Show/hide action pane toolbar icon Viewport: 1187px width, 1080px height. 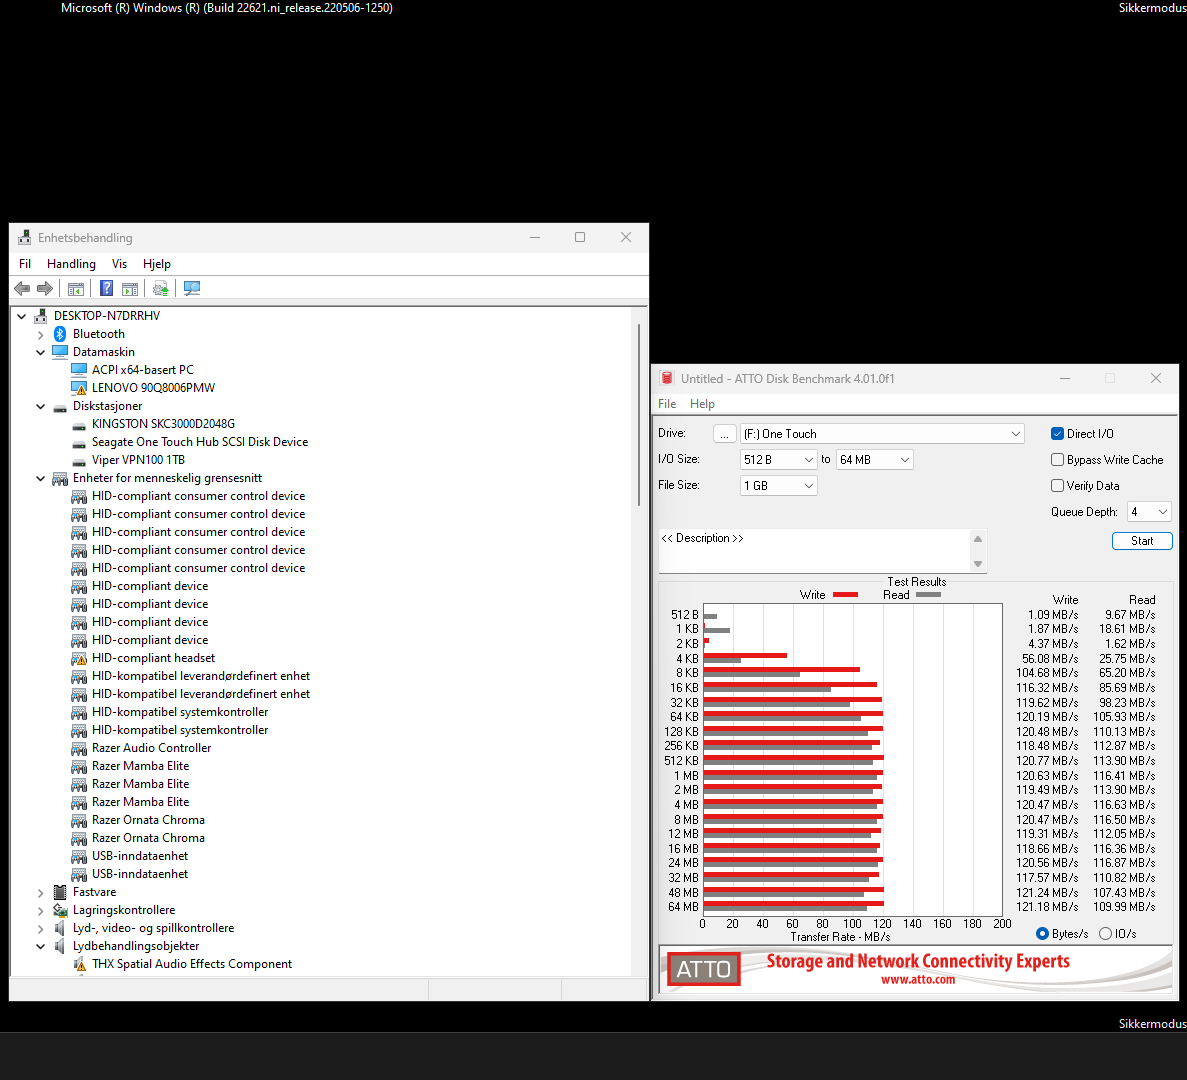pyautogui.click(x=130, y=288)
